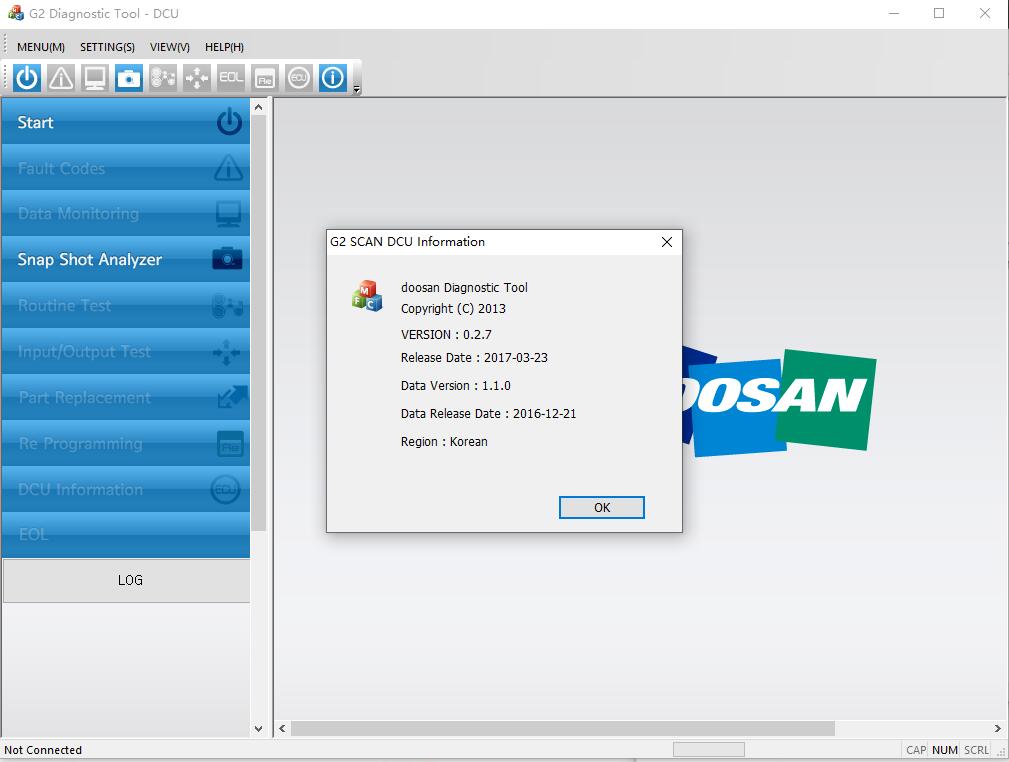The height and width of the screenshot is (762, 1009).
Task: Click the Routine Test toolbar icon
Action: coord(163,79)
